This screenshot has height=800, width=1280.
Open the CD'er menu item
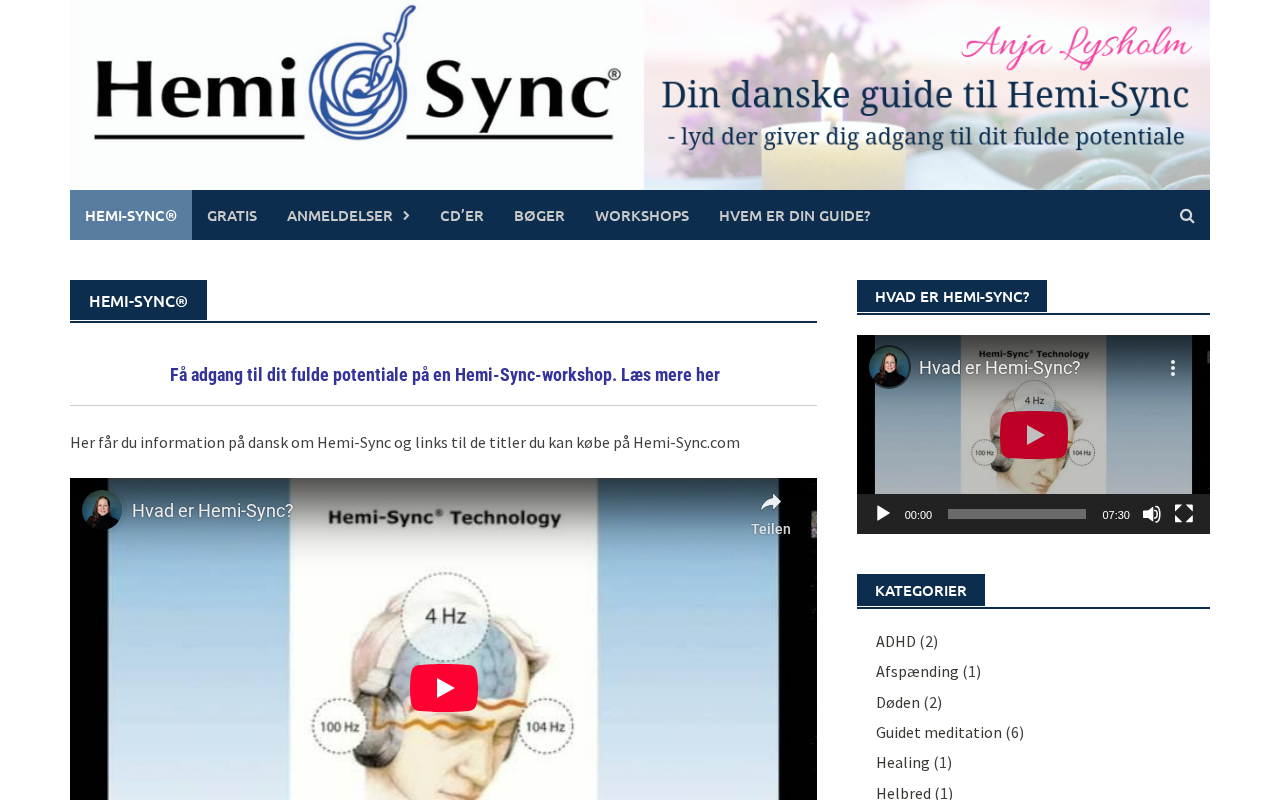[462, 215]
